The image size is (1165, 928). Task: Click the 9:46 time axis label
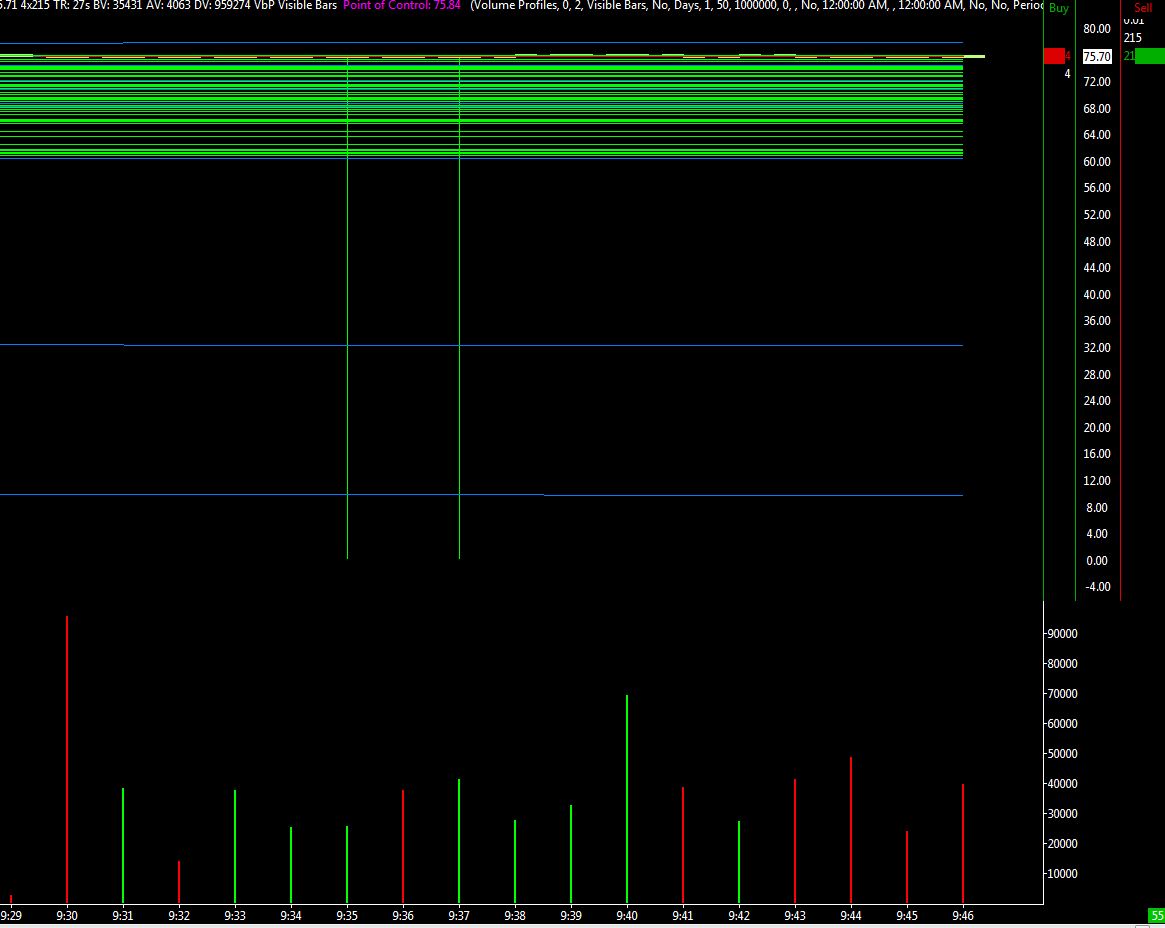963,916
